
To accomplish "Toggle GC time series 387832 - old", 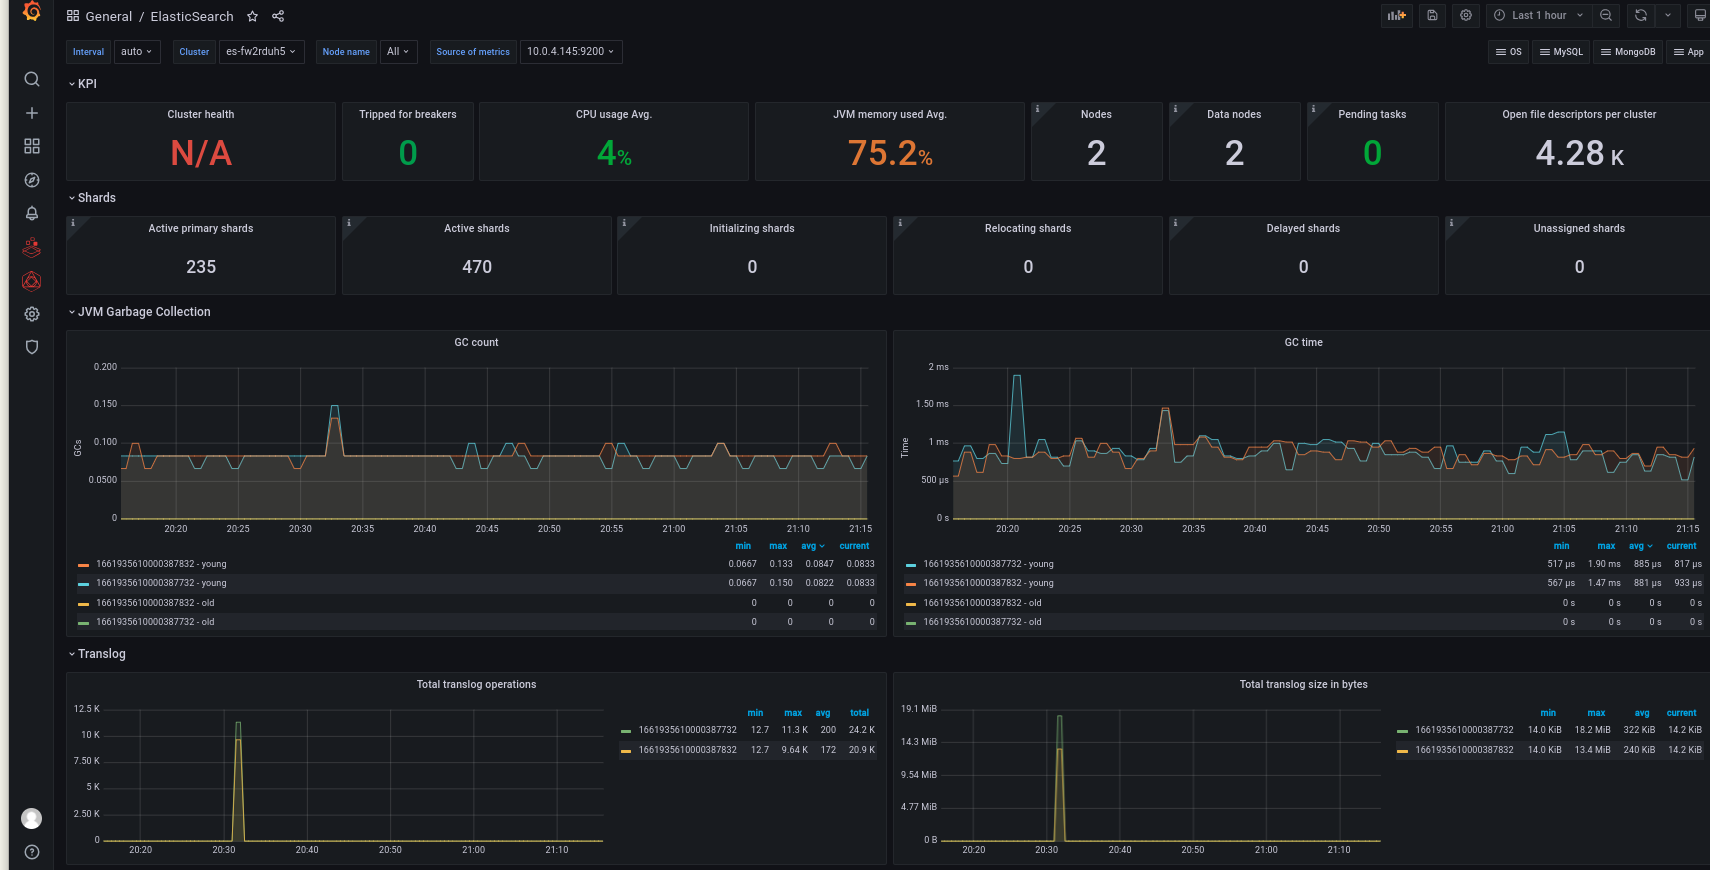I will (x=982, y=603).
